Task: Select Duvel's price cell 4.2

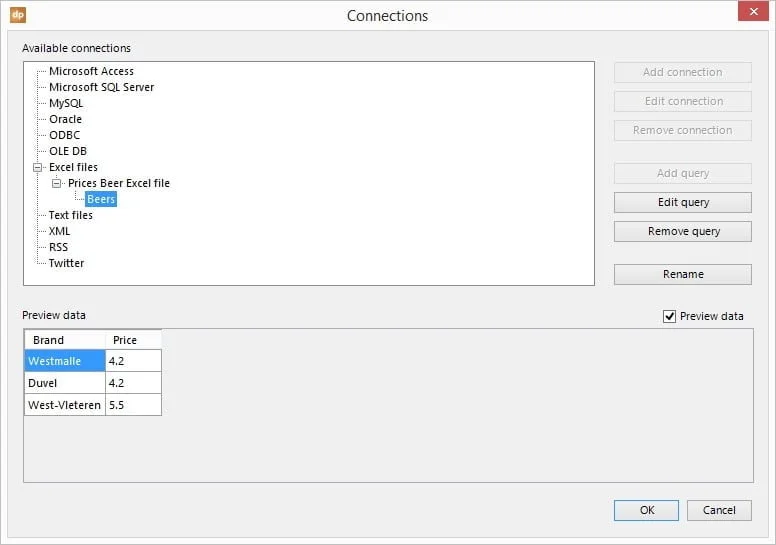Action: click(134, 383)
